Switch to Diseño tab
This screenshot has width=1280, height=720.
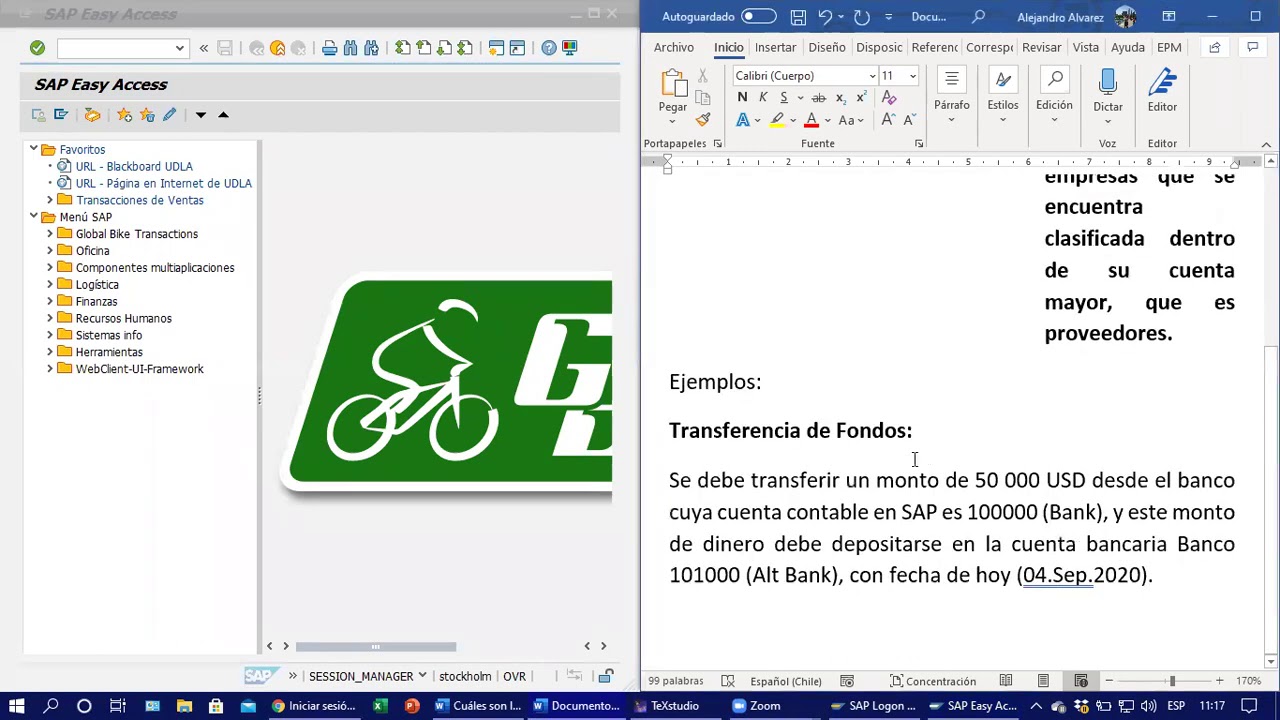pyautogui.click(x=827, y=47)
